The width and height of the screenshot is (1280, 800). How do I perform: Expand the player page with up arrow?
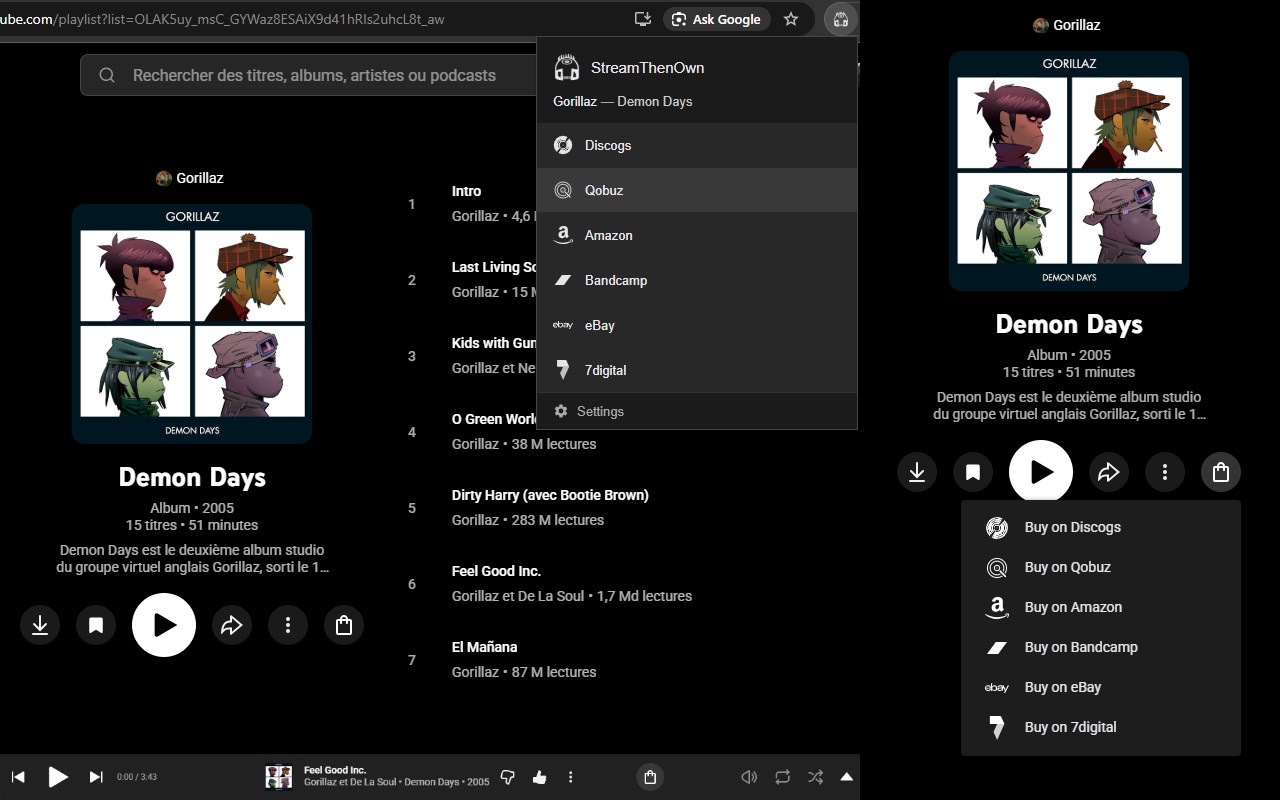click(847, 777)
